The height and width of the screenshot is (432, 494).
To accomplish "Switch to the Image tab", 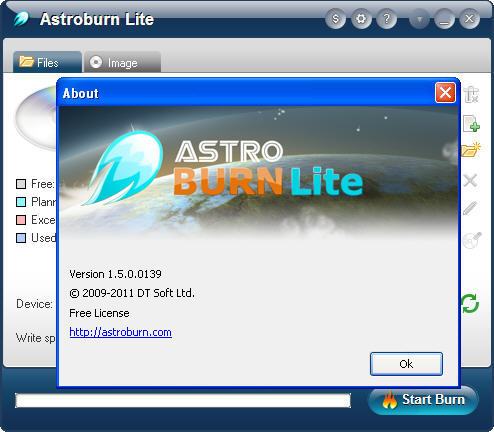I will [122, 62].
